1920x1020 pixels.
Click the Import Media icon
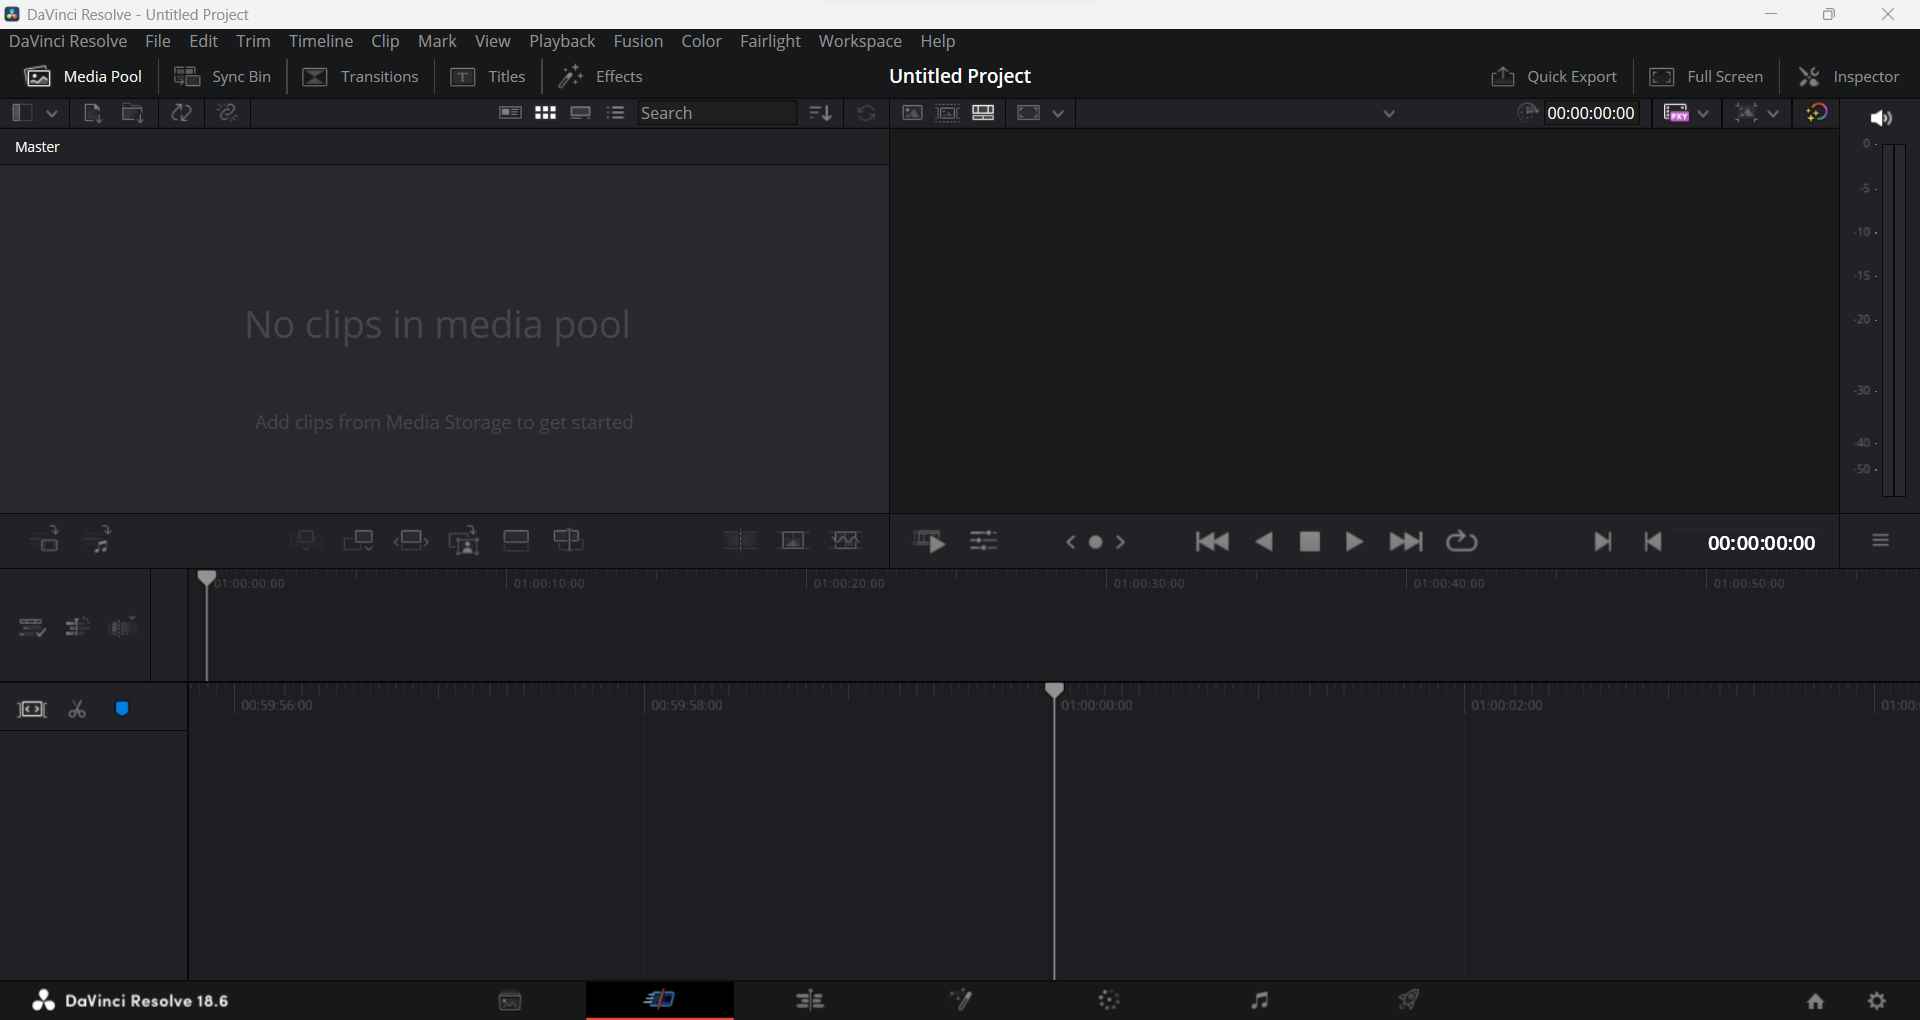93,113
